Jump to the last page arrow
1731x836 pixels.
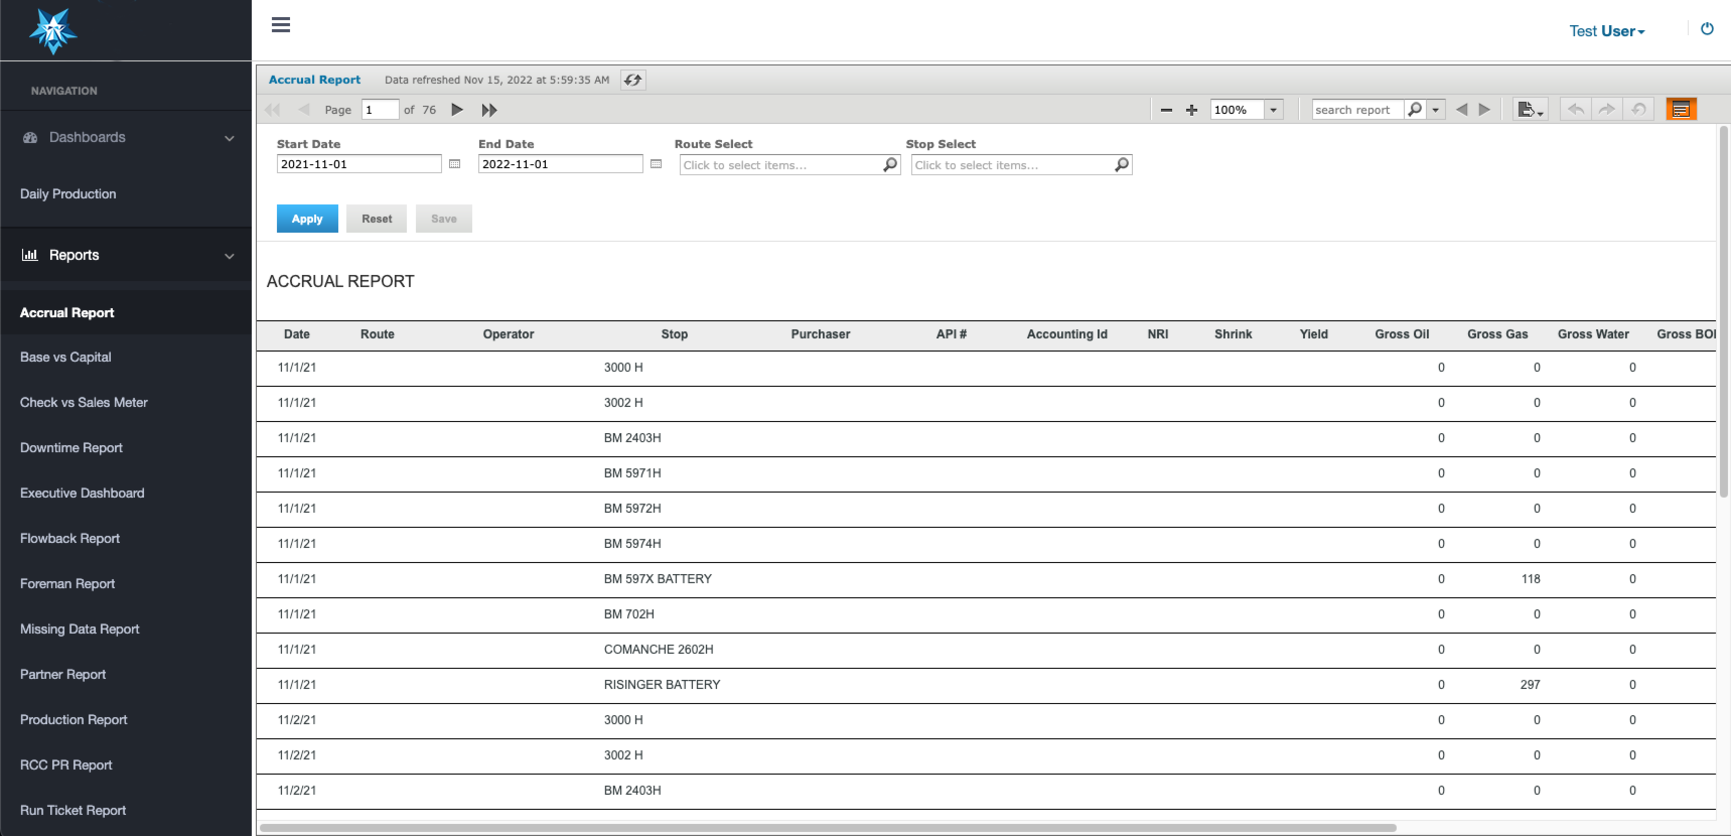[489, 110]
